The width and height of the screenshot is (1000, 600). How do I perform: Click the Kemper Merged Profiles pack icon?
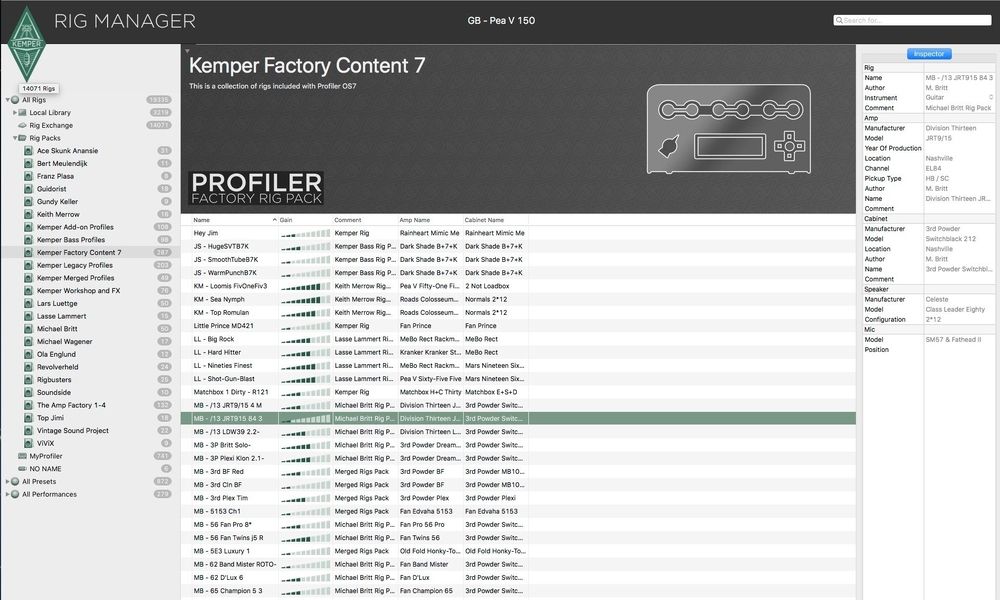(28, 279)
